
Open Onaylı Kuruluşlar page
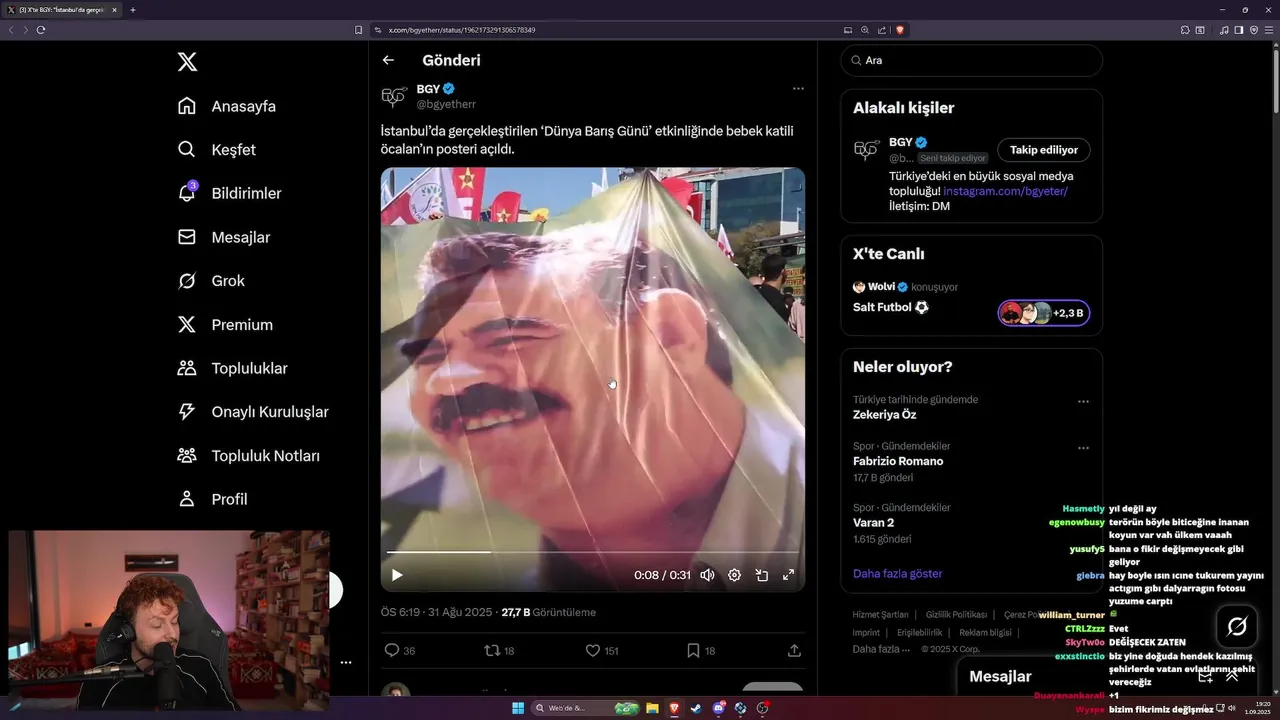pos(252,412)
